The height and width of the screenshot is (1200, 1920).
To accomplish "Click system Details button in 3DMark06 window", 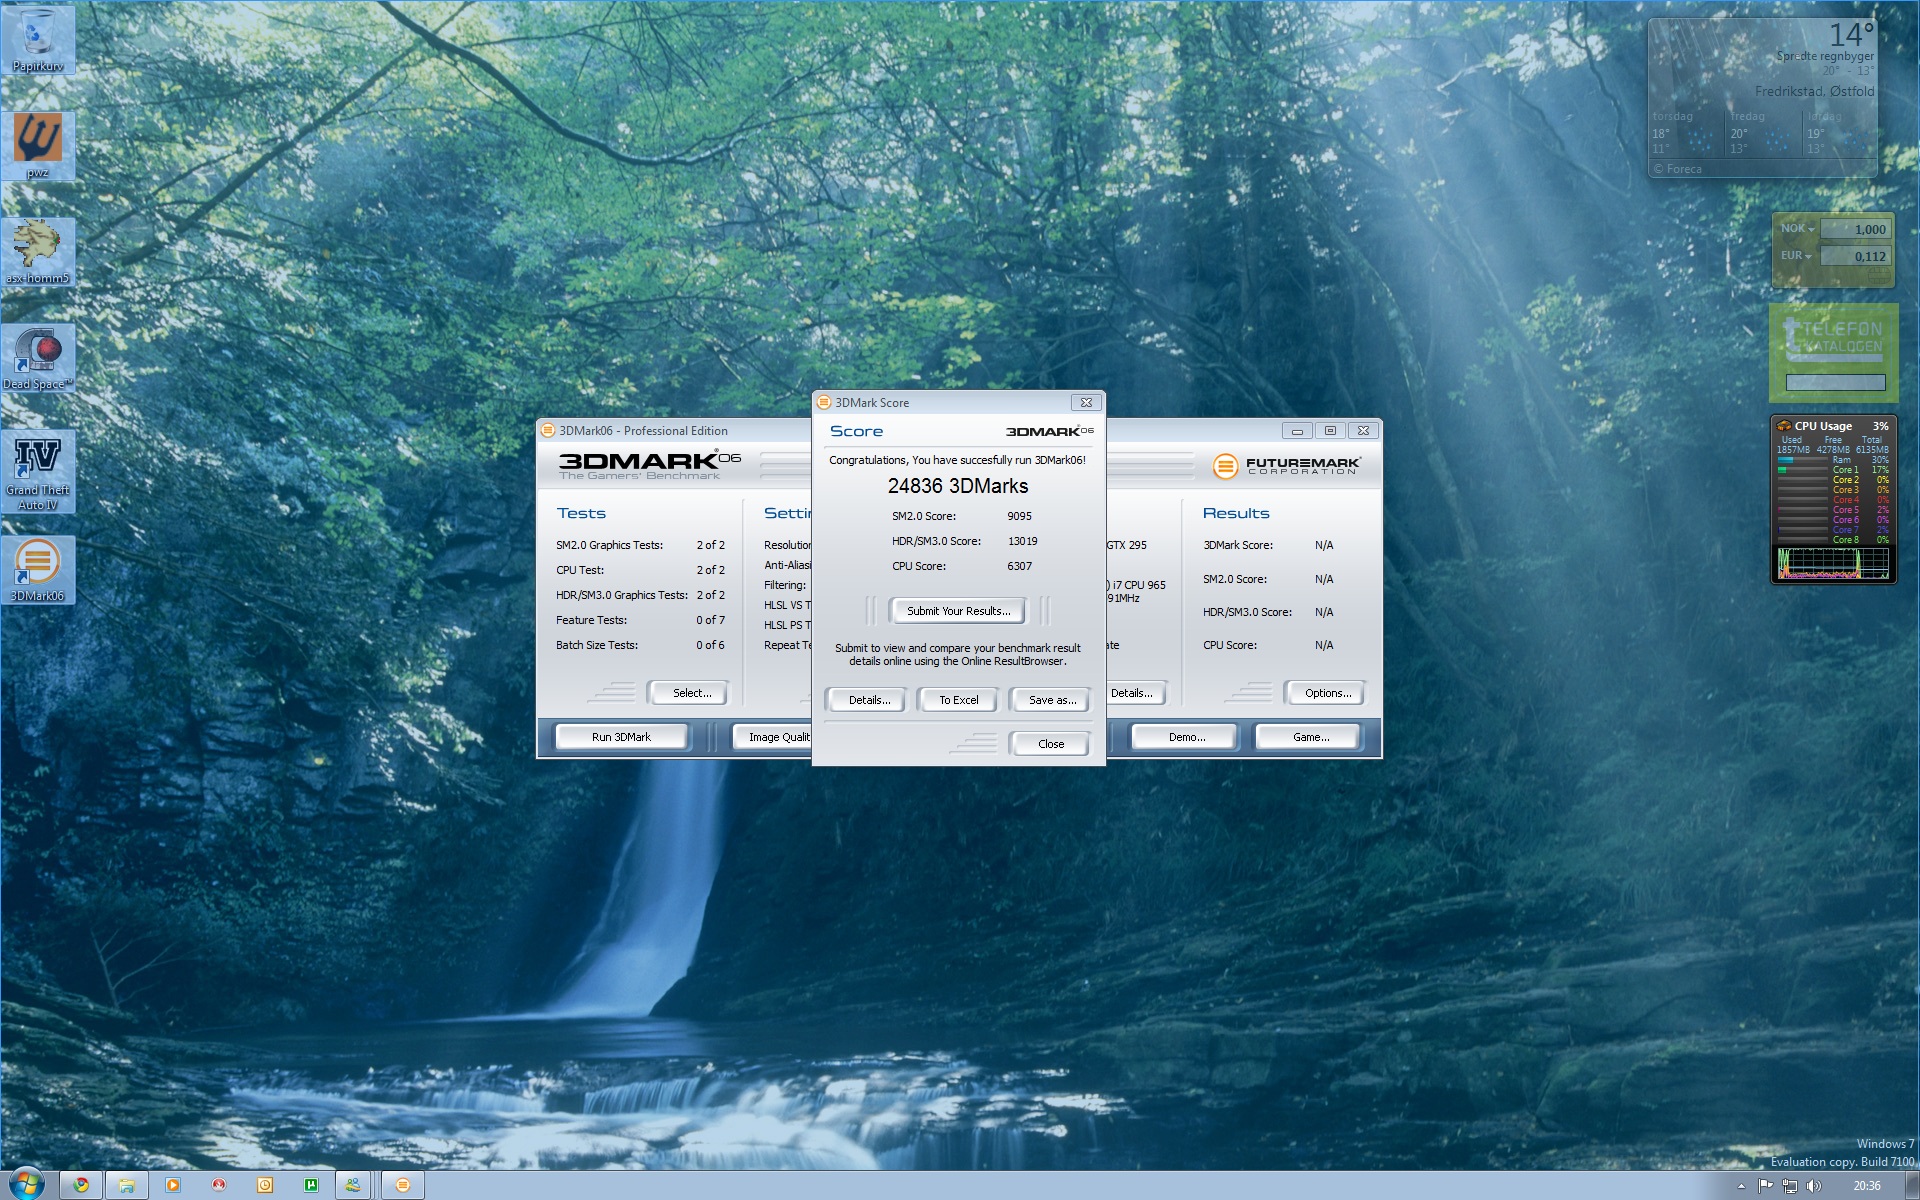I will coord(1134,693).
